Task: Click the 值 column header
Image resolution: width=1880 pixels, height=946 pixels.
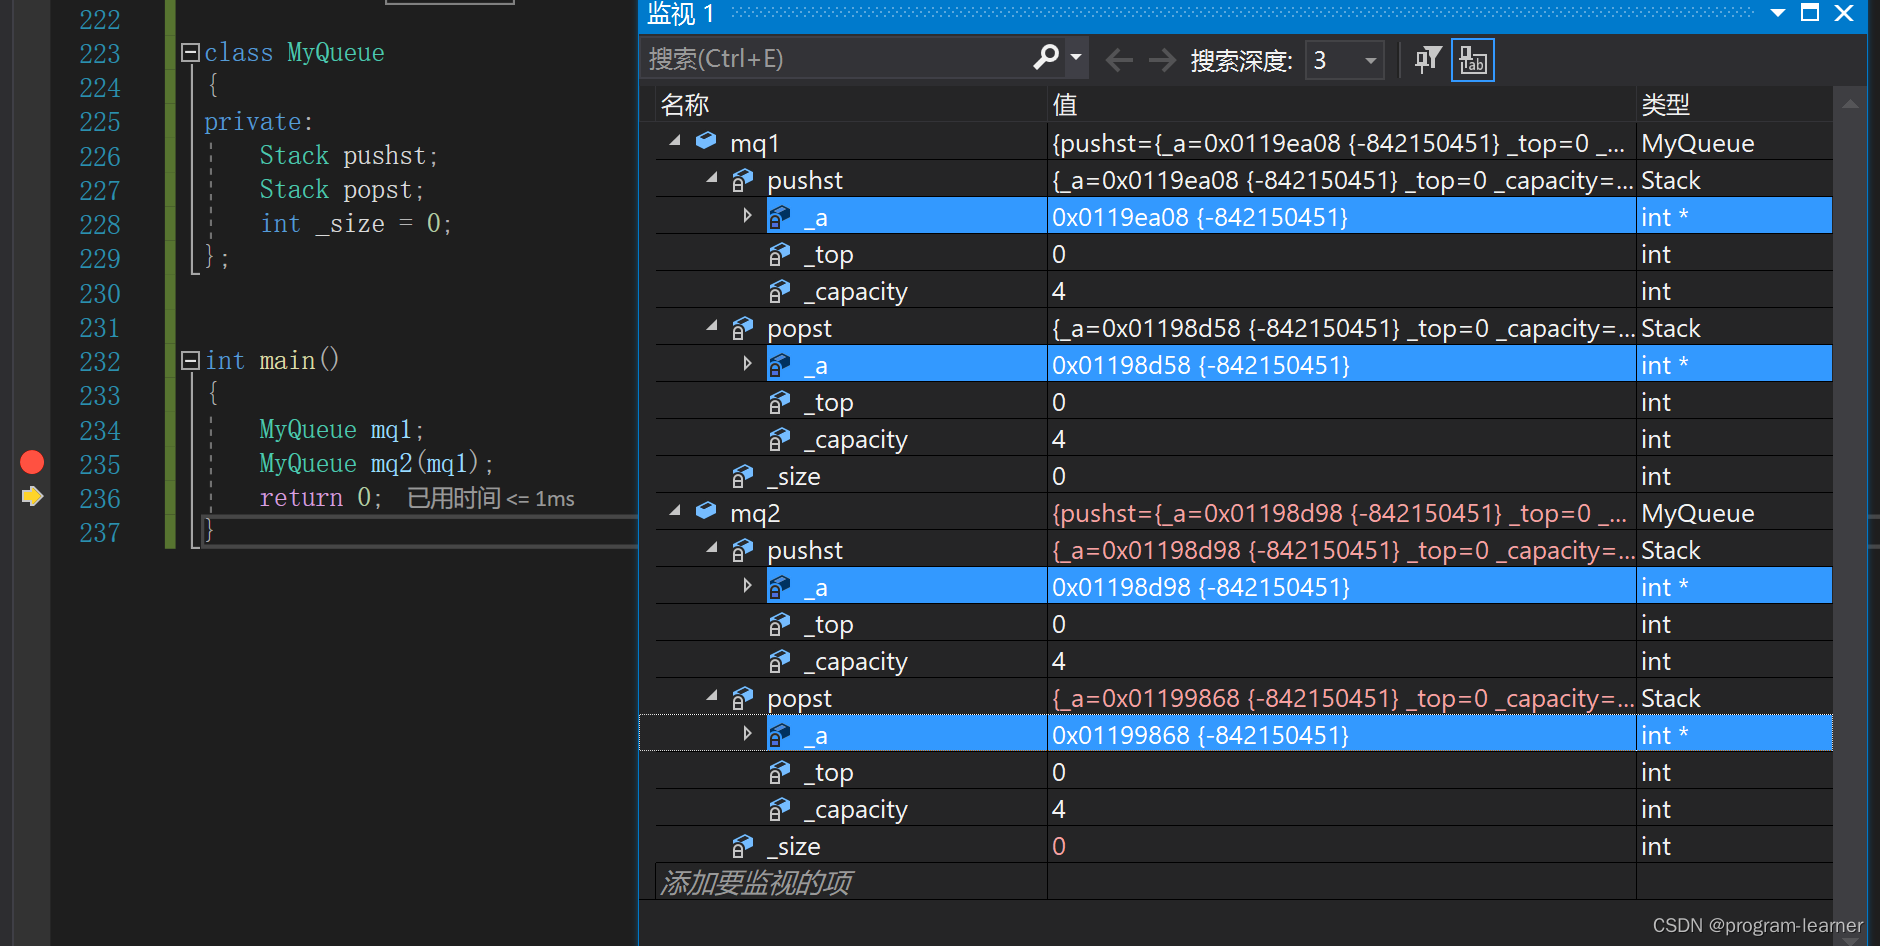Action: pos(1341,104)
